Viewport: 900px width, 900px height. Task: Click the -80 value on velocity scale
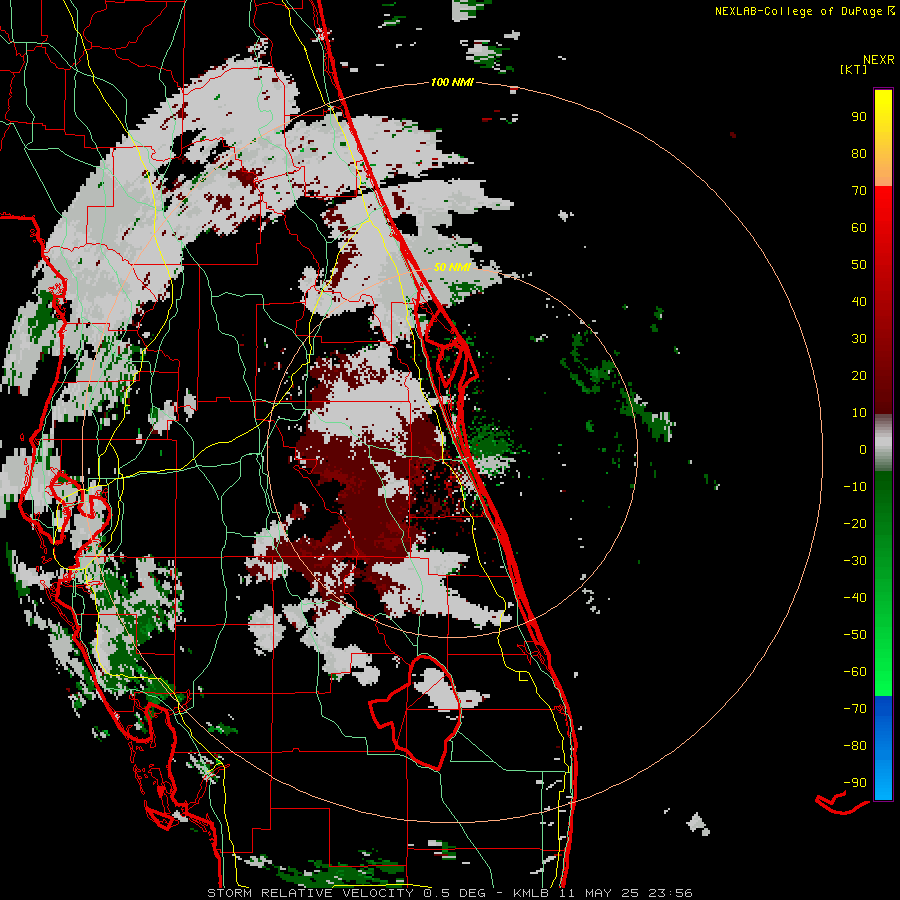pyautogui.click(x=855, y=746)
